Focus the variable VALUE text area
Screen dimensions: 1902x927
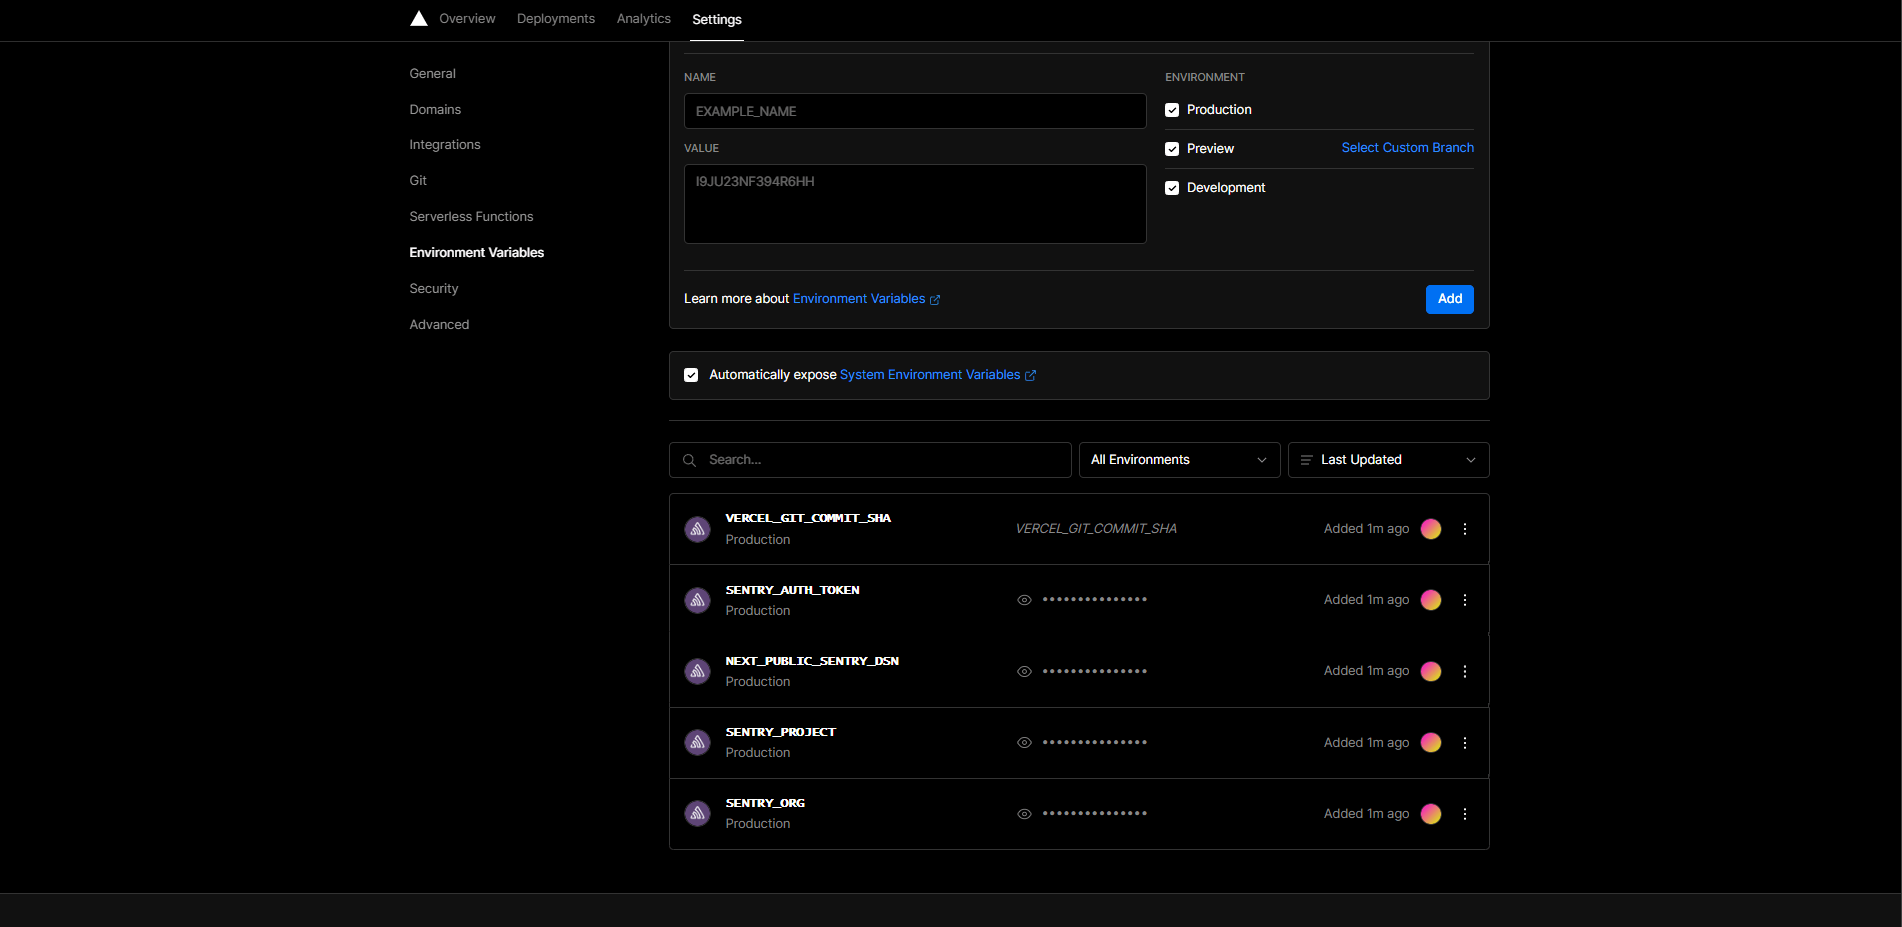coord(915,204)
